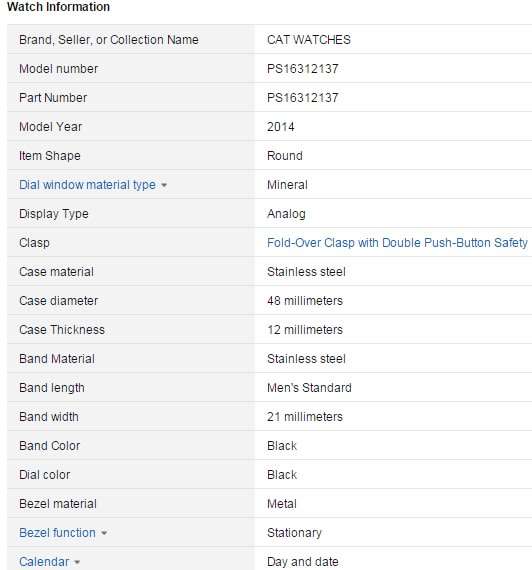
Task: Click the Model number value PS16312137
Action: click(303, 69)
